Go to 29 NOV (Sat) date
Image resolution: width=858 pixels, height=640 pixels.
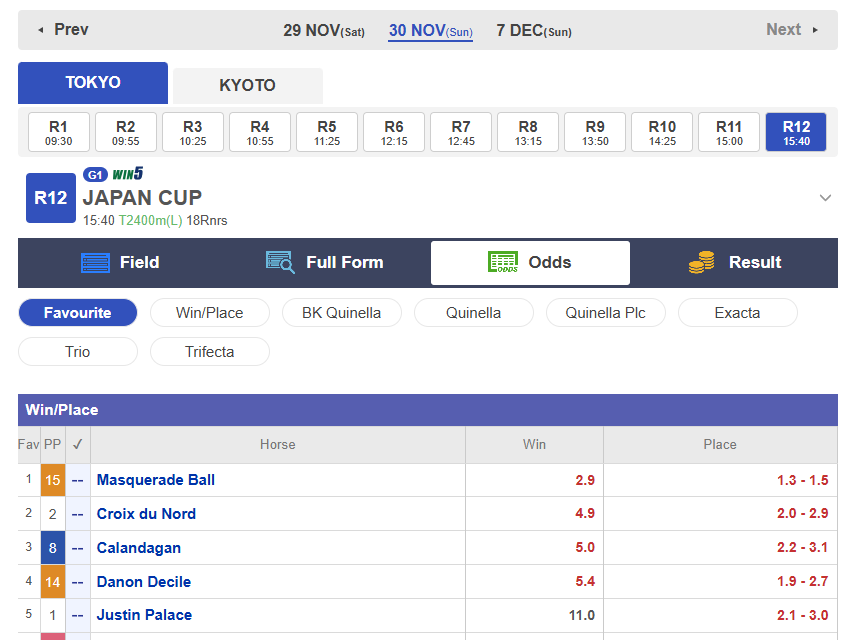coord(324,31)
